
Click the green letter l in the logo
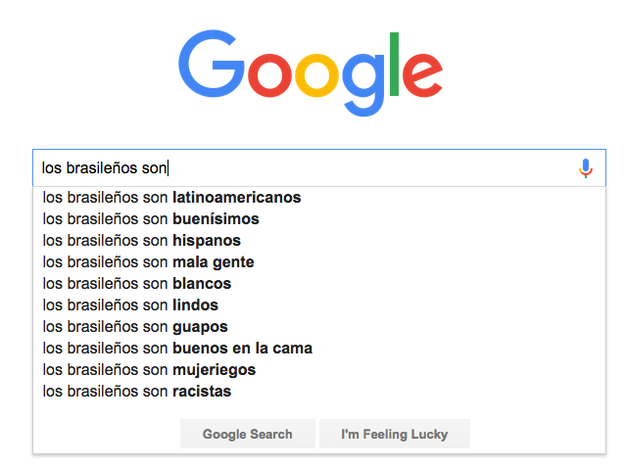[394, 64]
